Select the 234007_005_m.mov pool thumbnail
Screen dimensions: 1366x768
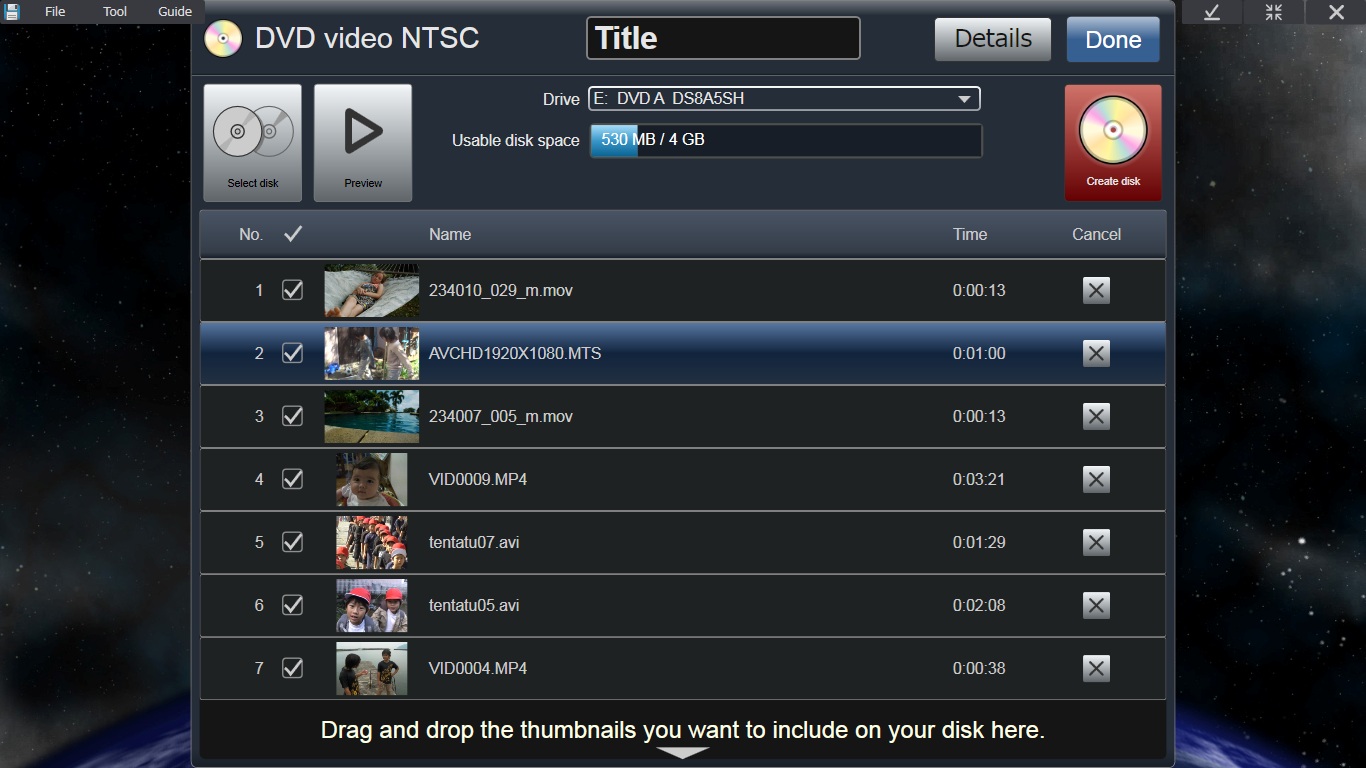tap(372, 416)
